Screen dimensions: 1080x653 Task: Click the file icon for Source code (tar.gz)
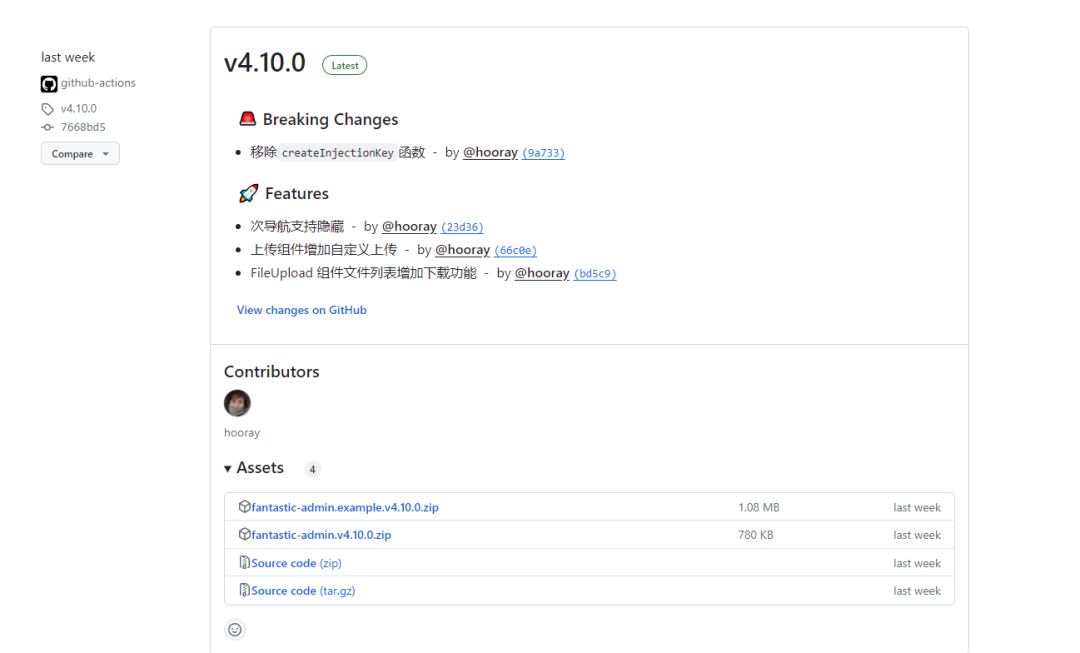coord(244,591)
